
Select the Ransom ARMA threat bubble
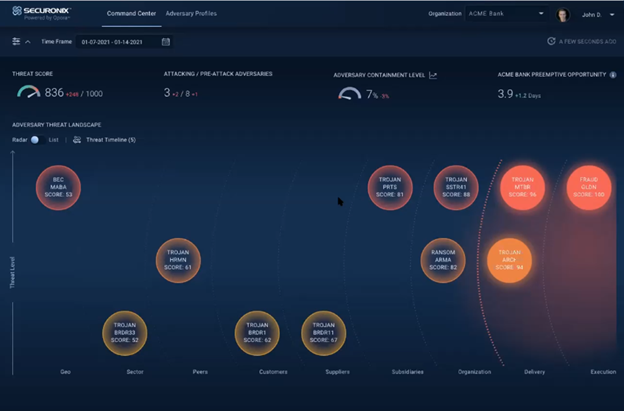tap(443, 260)
